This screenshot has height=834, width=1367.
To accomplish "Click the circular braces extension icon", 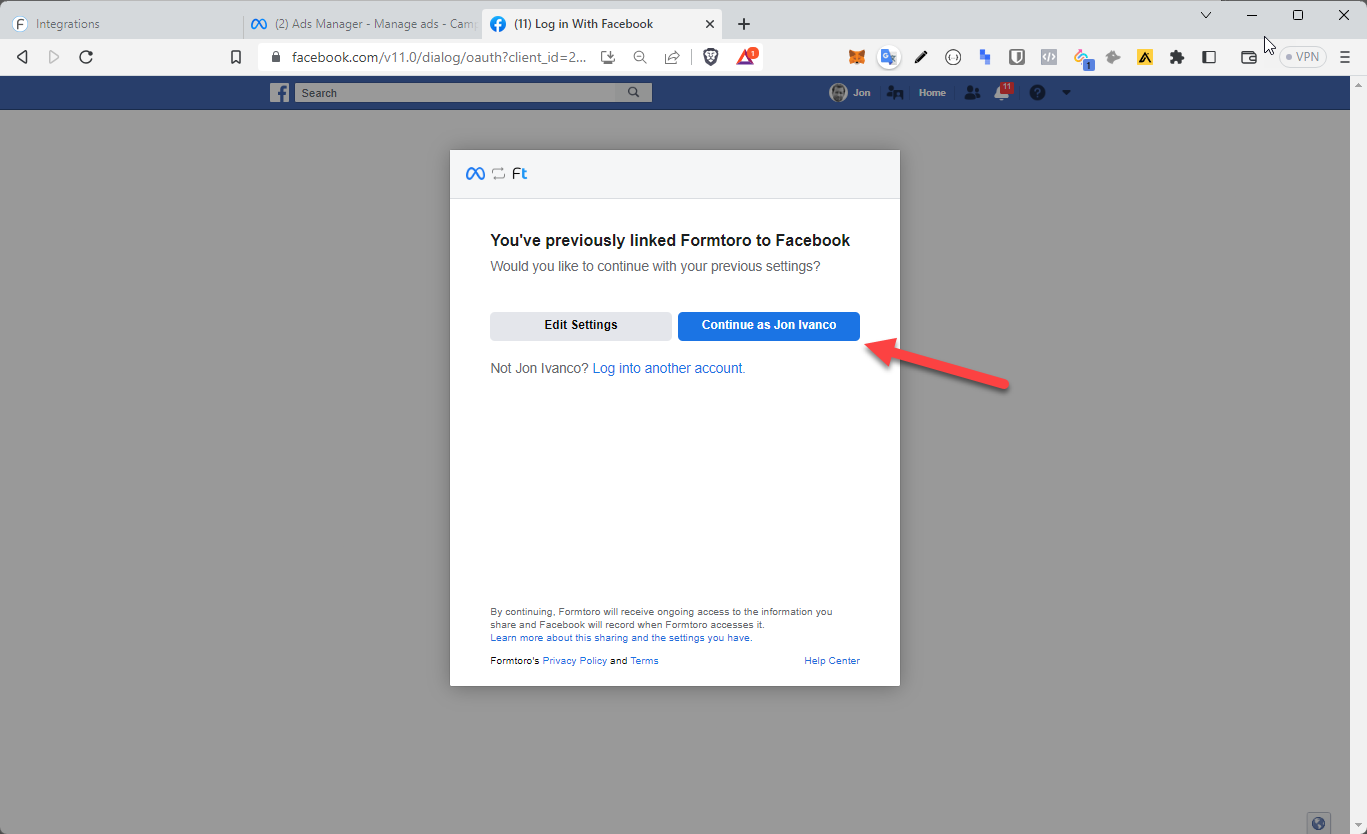I will (x=953, y=57).
